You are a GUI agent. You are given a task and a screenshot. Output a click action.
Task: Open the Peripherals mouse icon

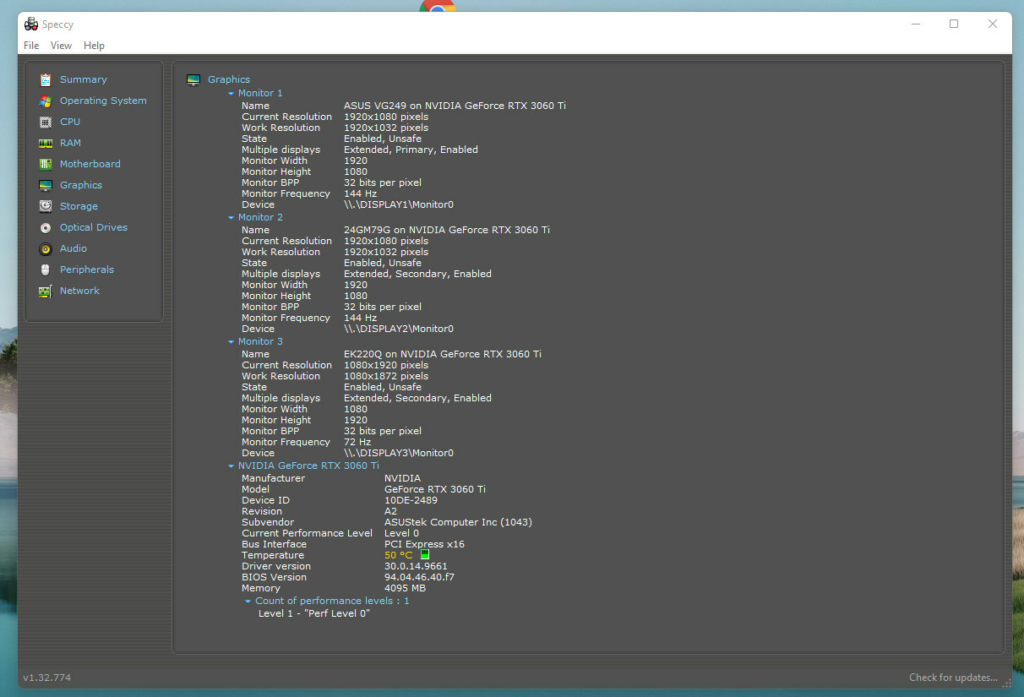click(x=45, y=270)
